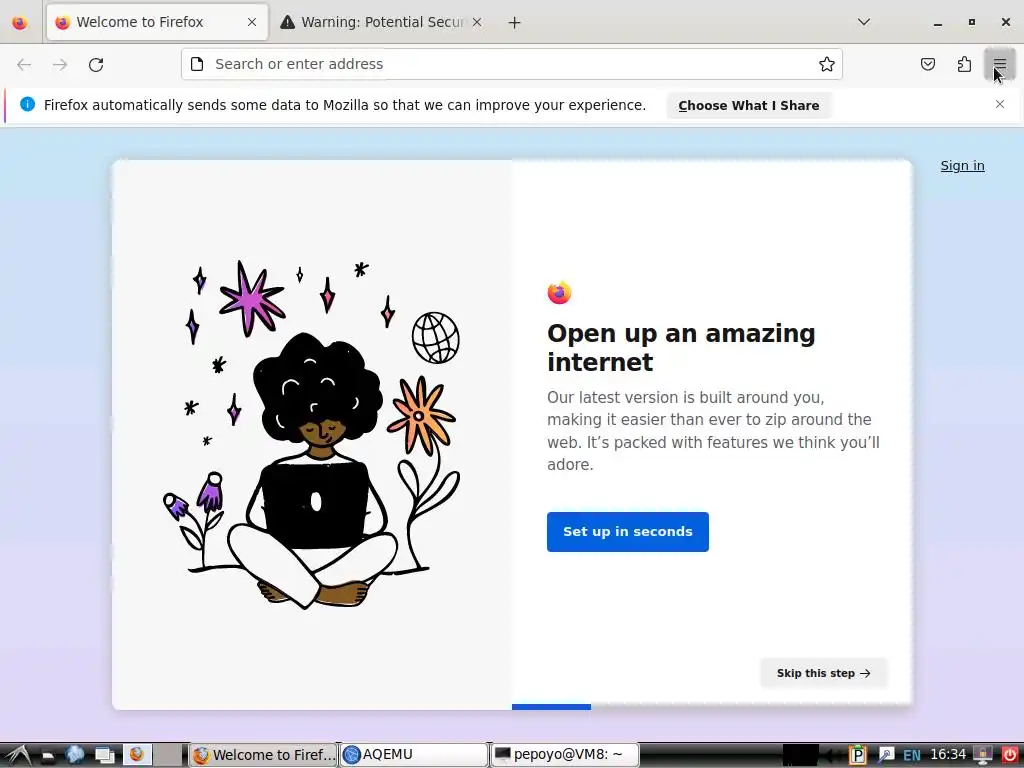The width and height of the screenshot is (1024, 768).
Task: Click Set up in seconds button
Action: pyautogui.click(x=628, y=532)
